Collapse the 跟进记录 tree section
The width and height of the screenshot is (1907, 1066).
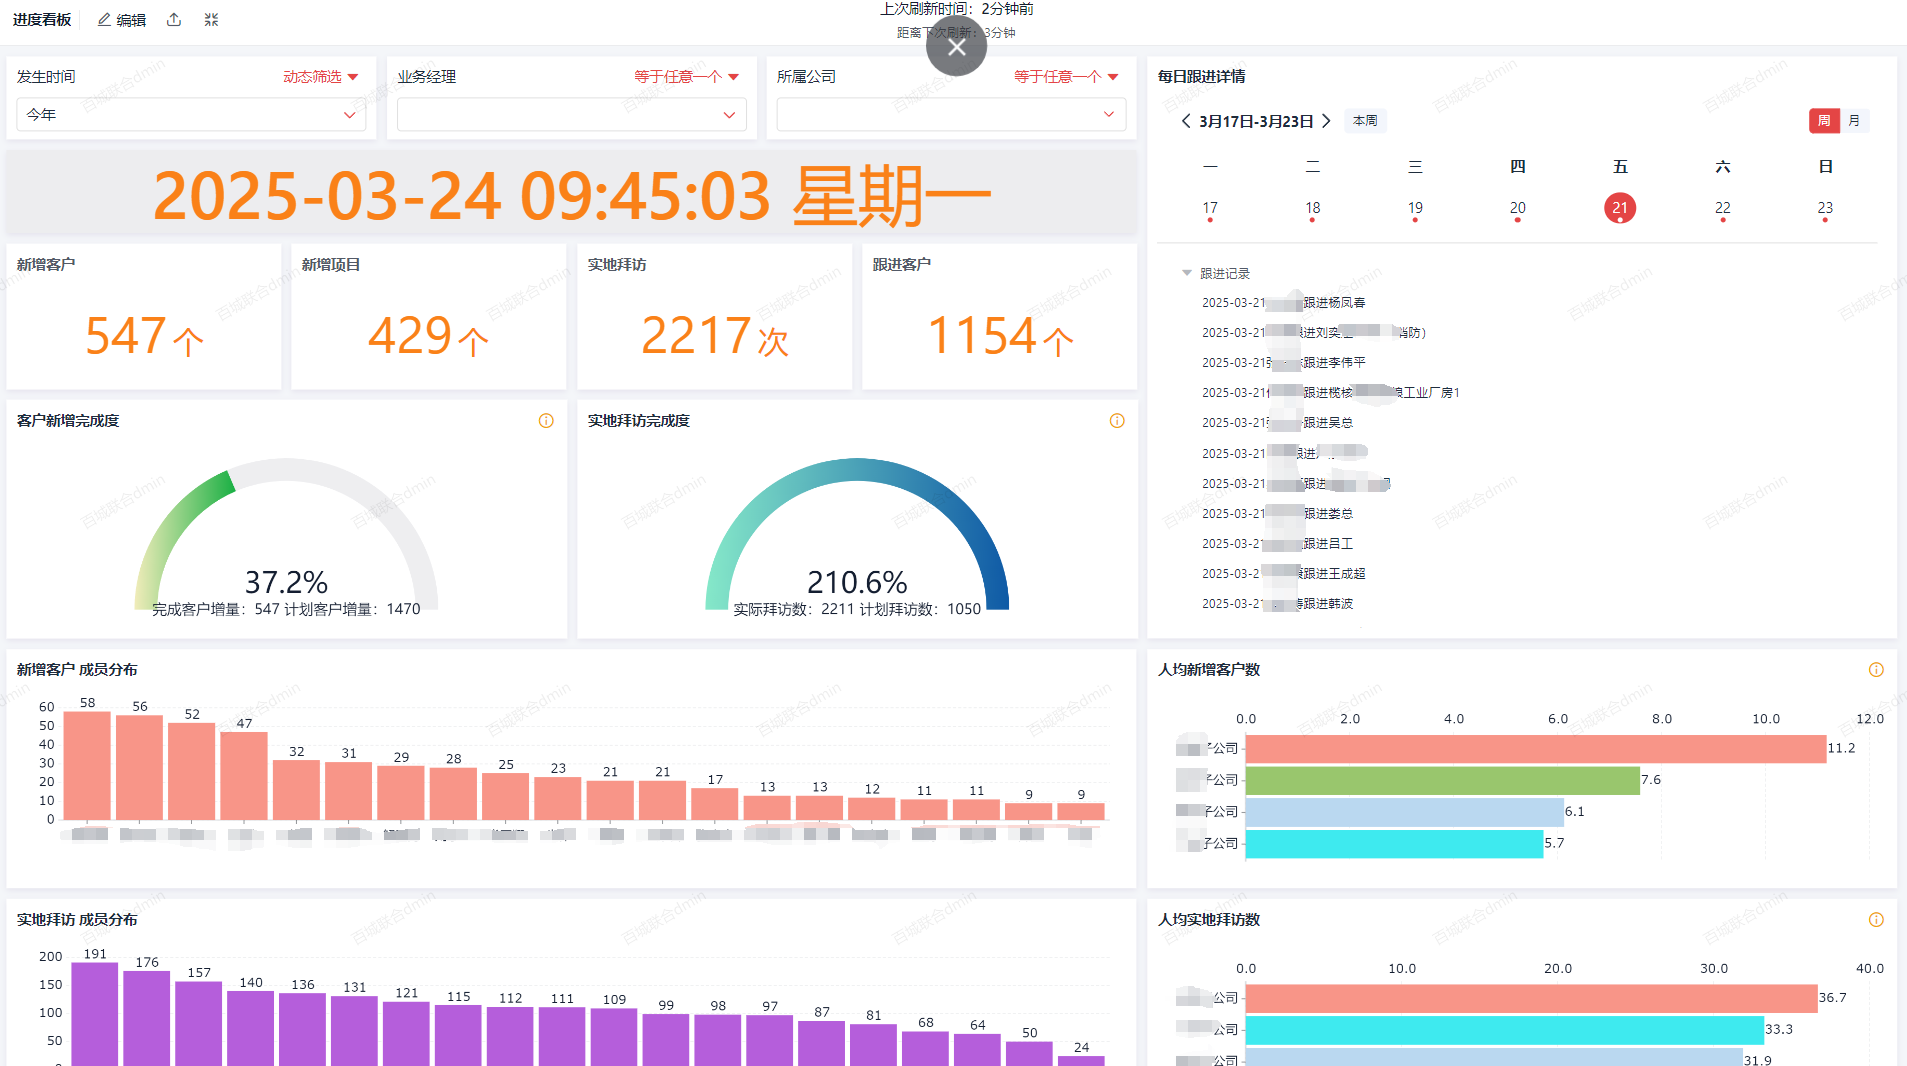click(x=1187, y=273)
